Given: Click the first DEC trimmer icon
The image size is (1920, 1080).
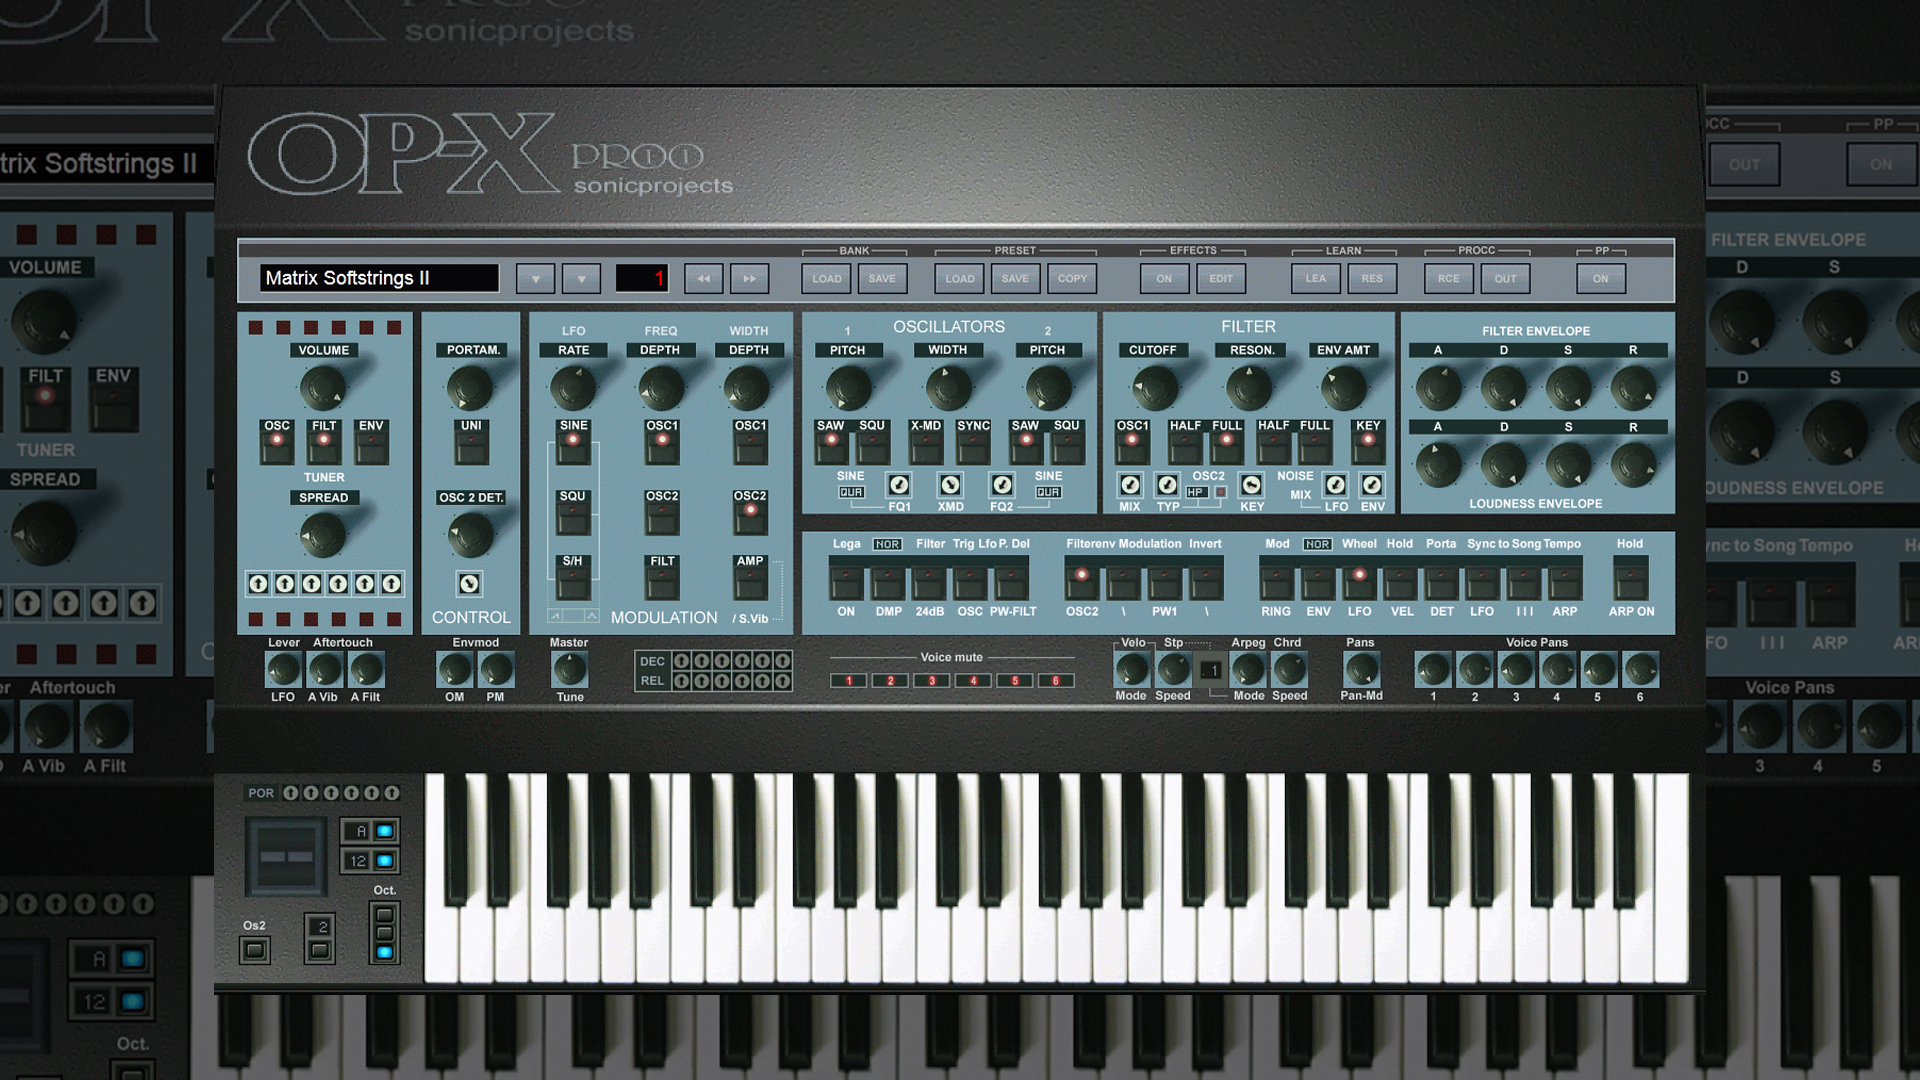Looking at the screenshot, I should (x=681, y=661).
